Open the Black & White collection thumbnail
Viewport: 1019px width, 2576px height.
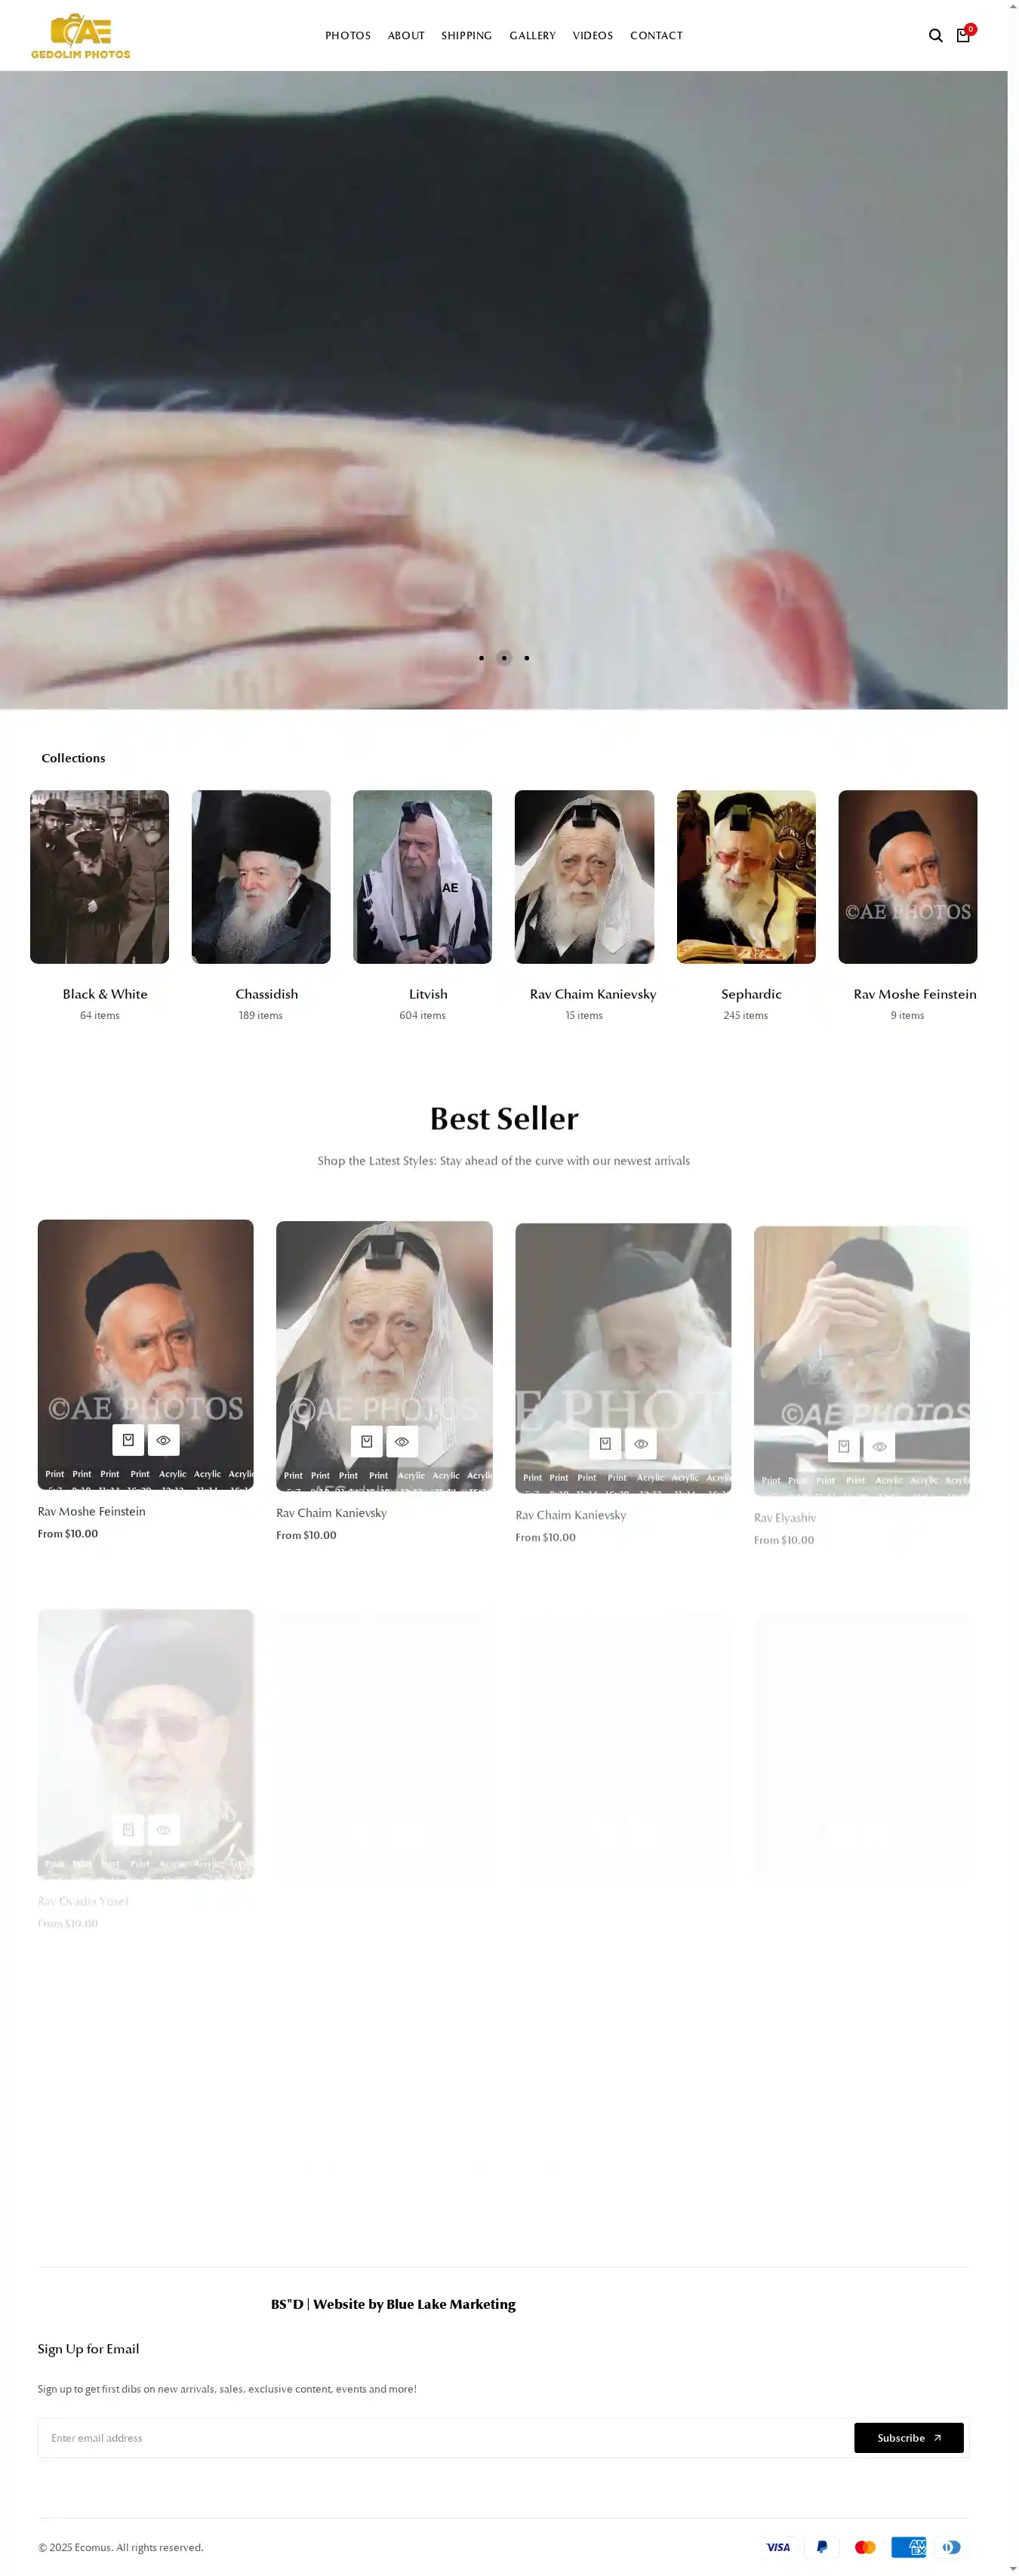[x=99, y=877]
